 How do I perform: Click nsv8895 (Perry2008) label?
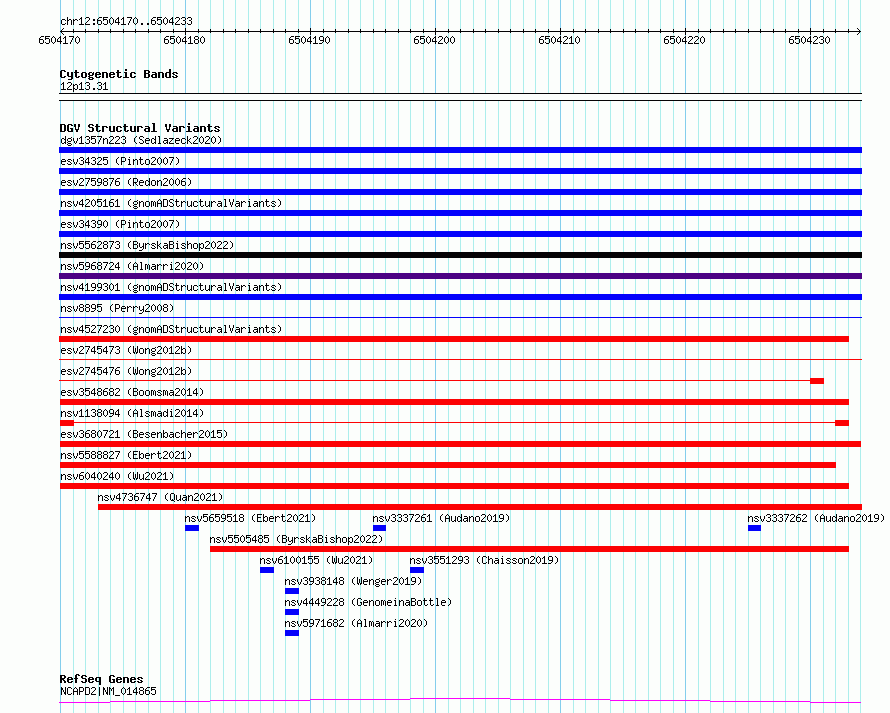click(117, 308)
